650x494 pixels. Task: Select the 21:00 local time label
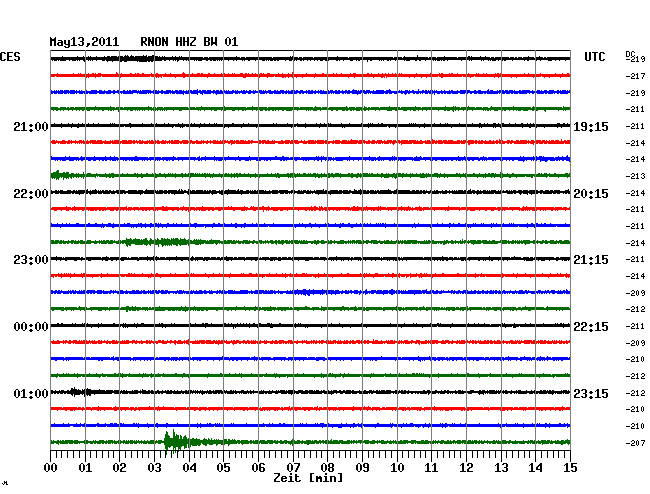pos(31,126)
